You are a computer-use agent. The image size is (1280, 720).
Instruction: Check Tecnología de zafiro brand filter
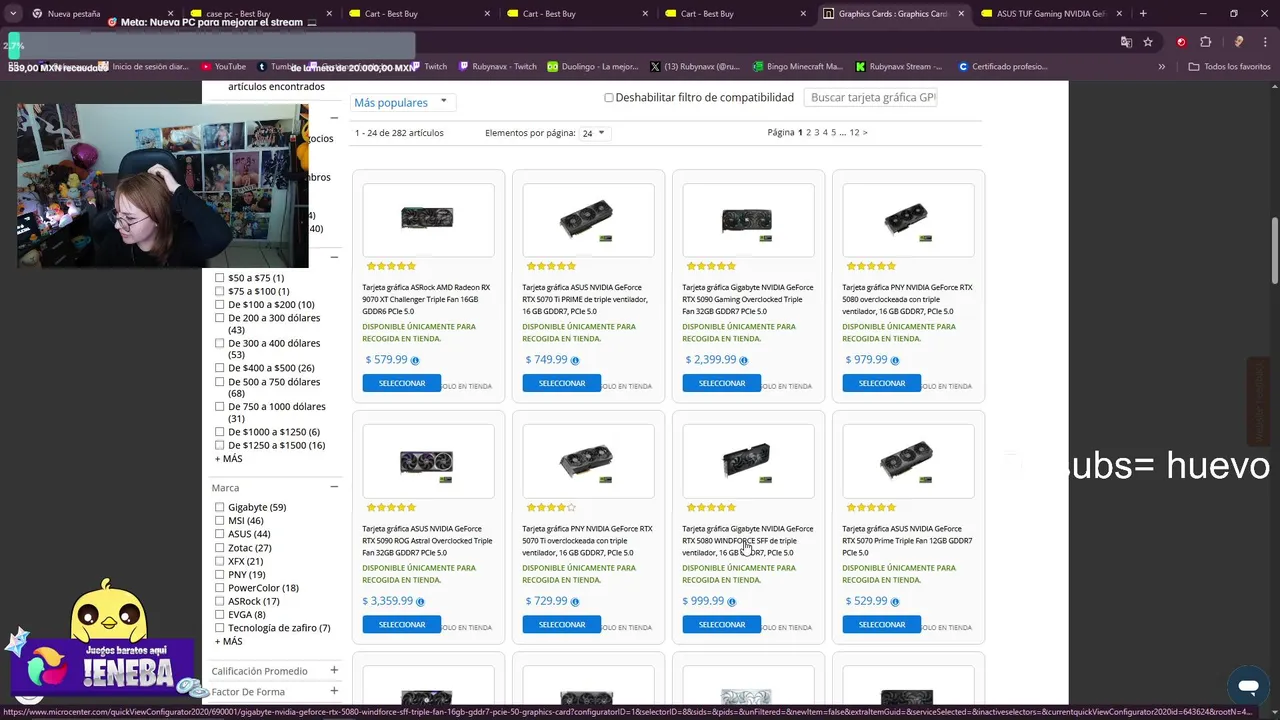click(220, 628)
